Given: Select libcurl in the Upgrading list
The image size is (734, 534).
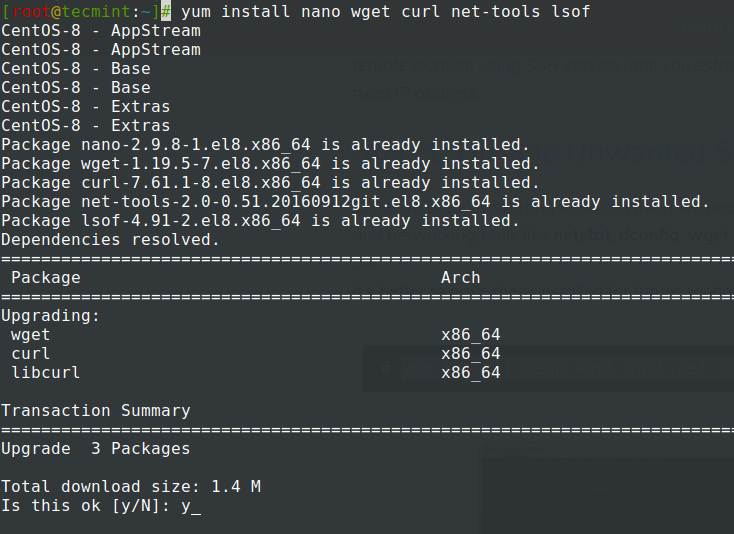Looking at the screenshot, I should [45, 372].
